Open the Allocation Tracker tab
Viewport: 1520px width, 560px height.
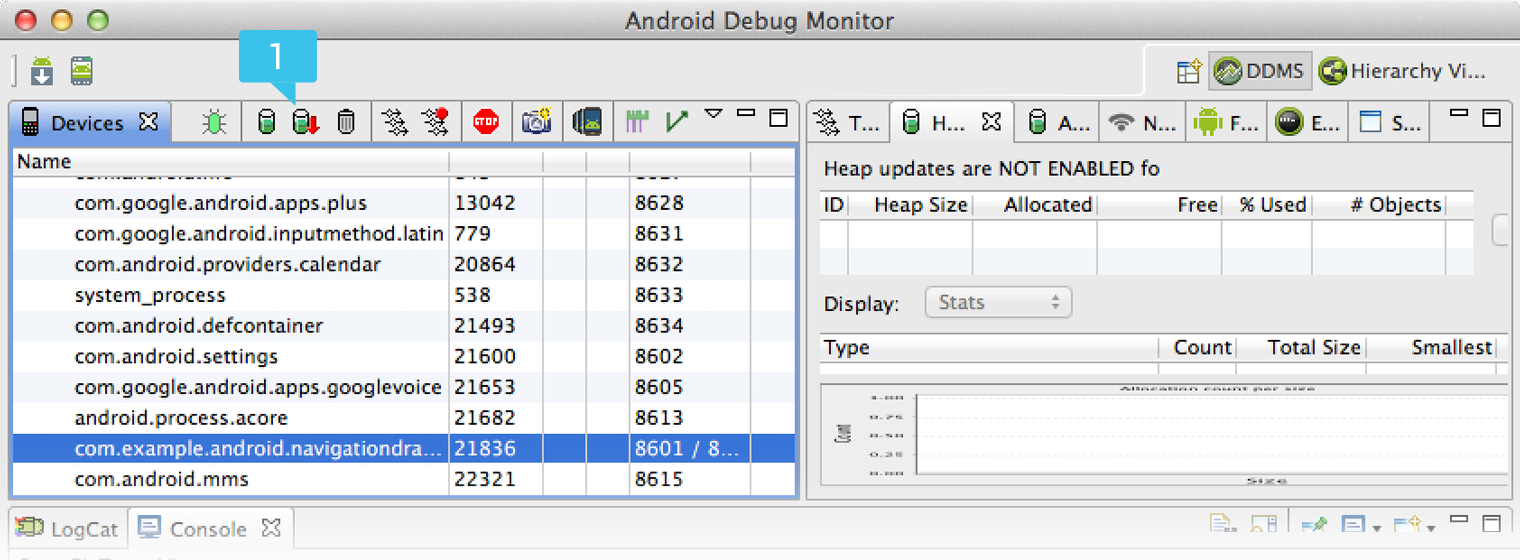click(1059, 123)
